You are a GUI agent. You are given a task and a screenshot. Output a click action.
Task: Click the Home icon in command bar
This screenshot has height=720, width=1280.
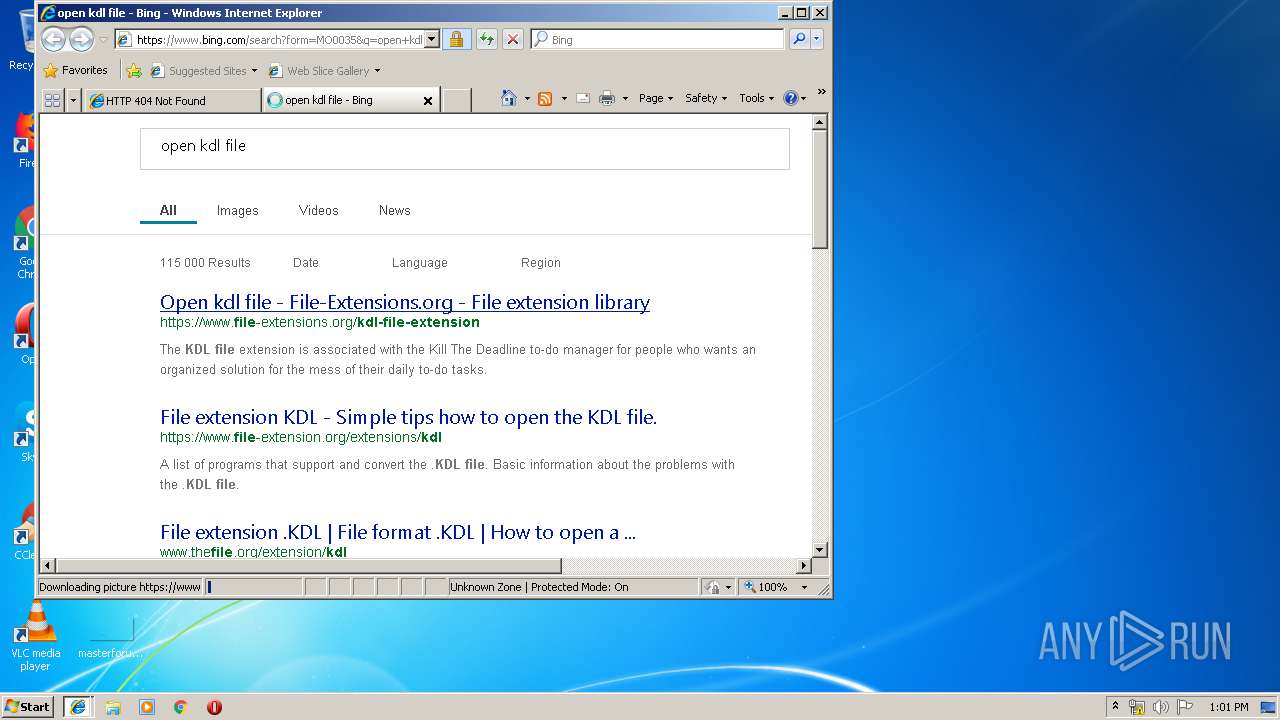click(x=509, y=98)
